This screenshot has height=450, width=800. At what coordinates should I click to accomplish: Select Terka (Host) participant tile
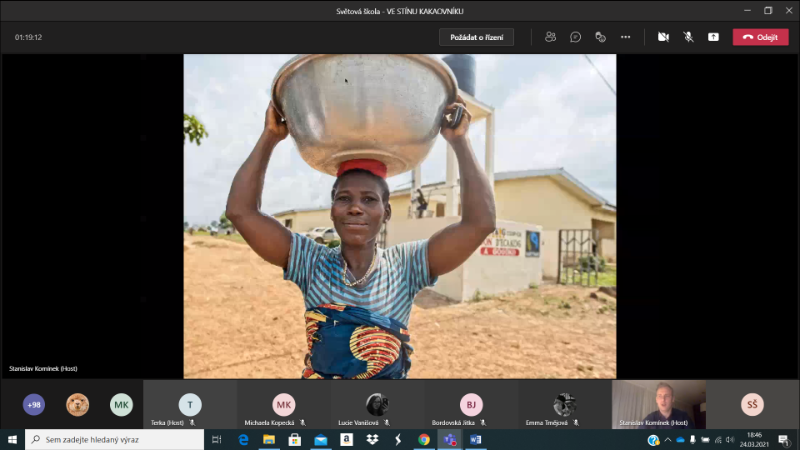pyautogui.click(x=190, y=404)
